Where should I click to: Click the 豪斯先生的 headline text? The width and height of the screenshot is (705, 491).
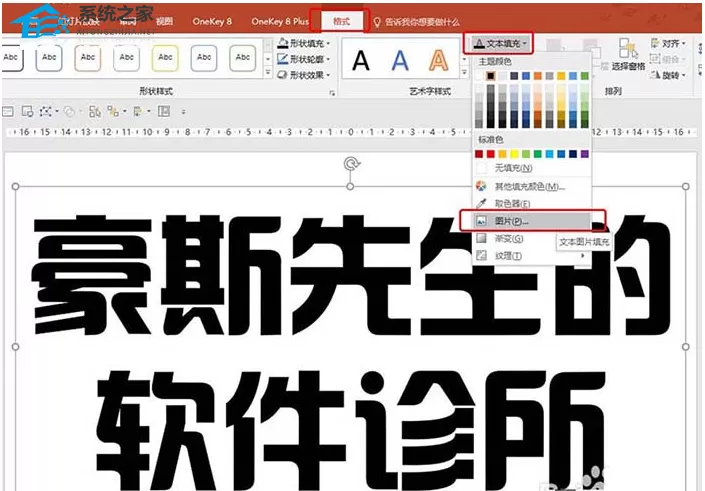pyautogui.click(x=352, y=275)
